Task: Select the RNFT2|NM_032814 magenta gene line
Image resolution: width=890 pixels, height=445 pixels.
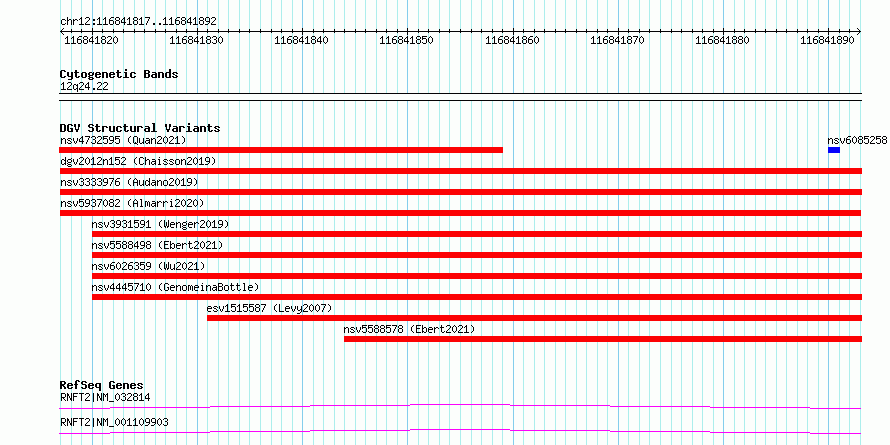Action: (460, 406)
